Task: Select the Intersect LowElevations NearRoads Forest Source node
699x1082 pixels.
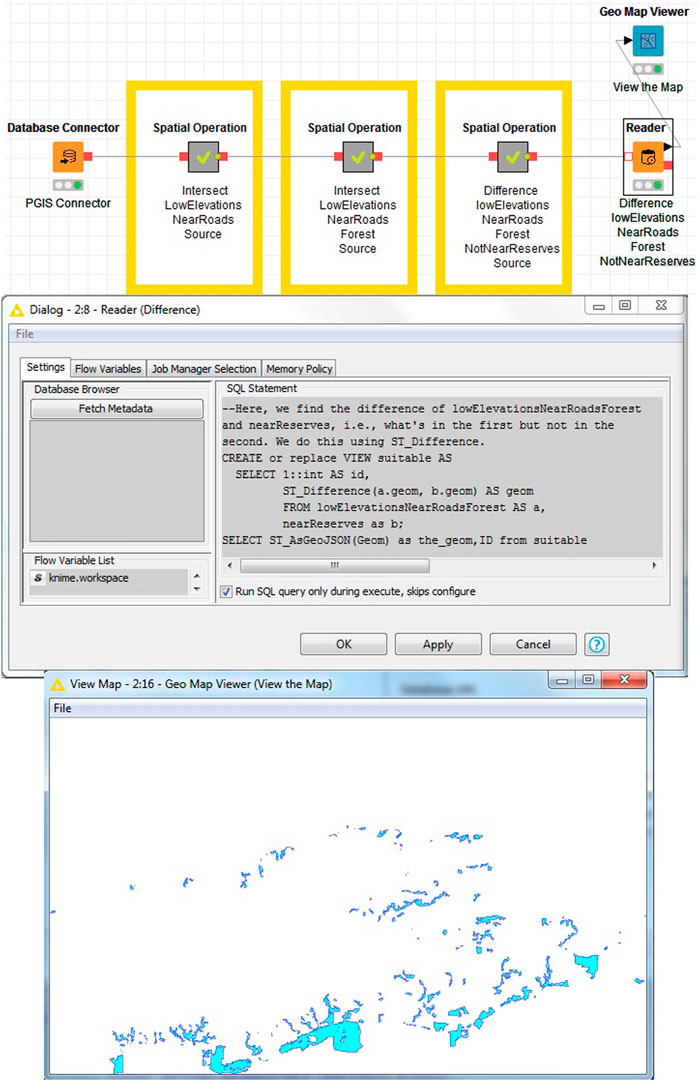Action: (x=357, y=157)
